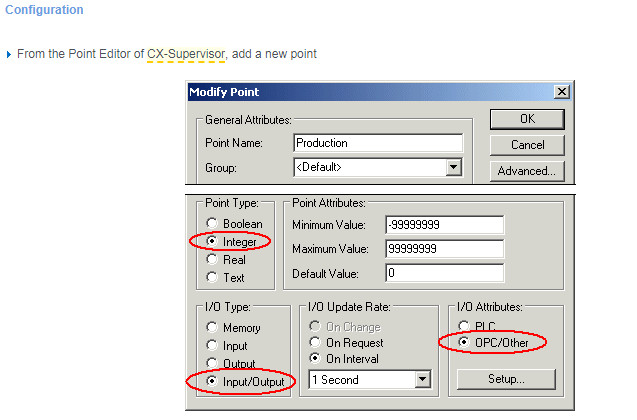Click the CX-Supervisor underlined link
Viewport: 637px width, 420px height.
click(x=186, y=54)
